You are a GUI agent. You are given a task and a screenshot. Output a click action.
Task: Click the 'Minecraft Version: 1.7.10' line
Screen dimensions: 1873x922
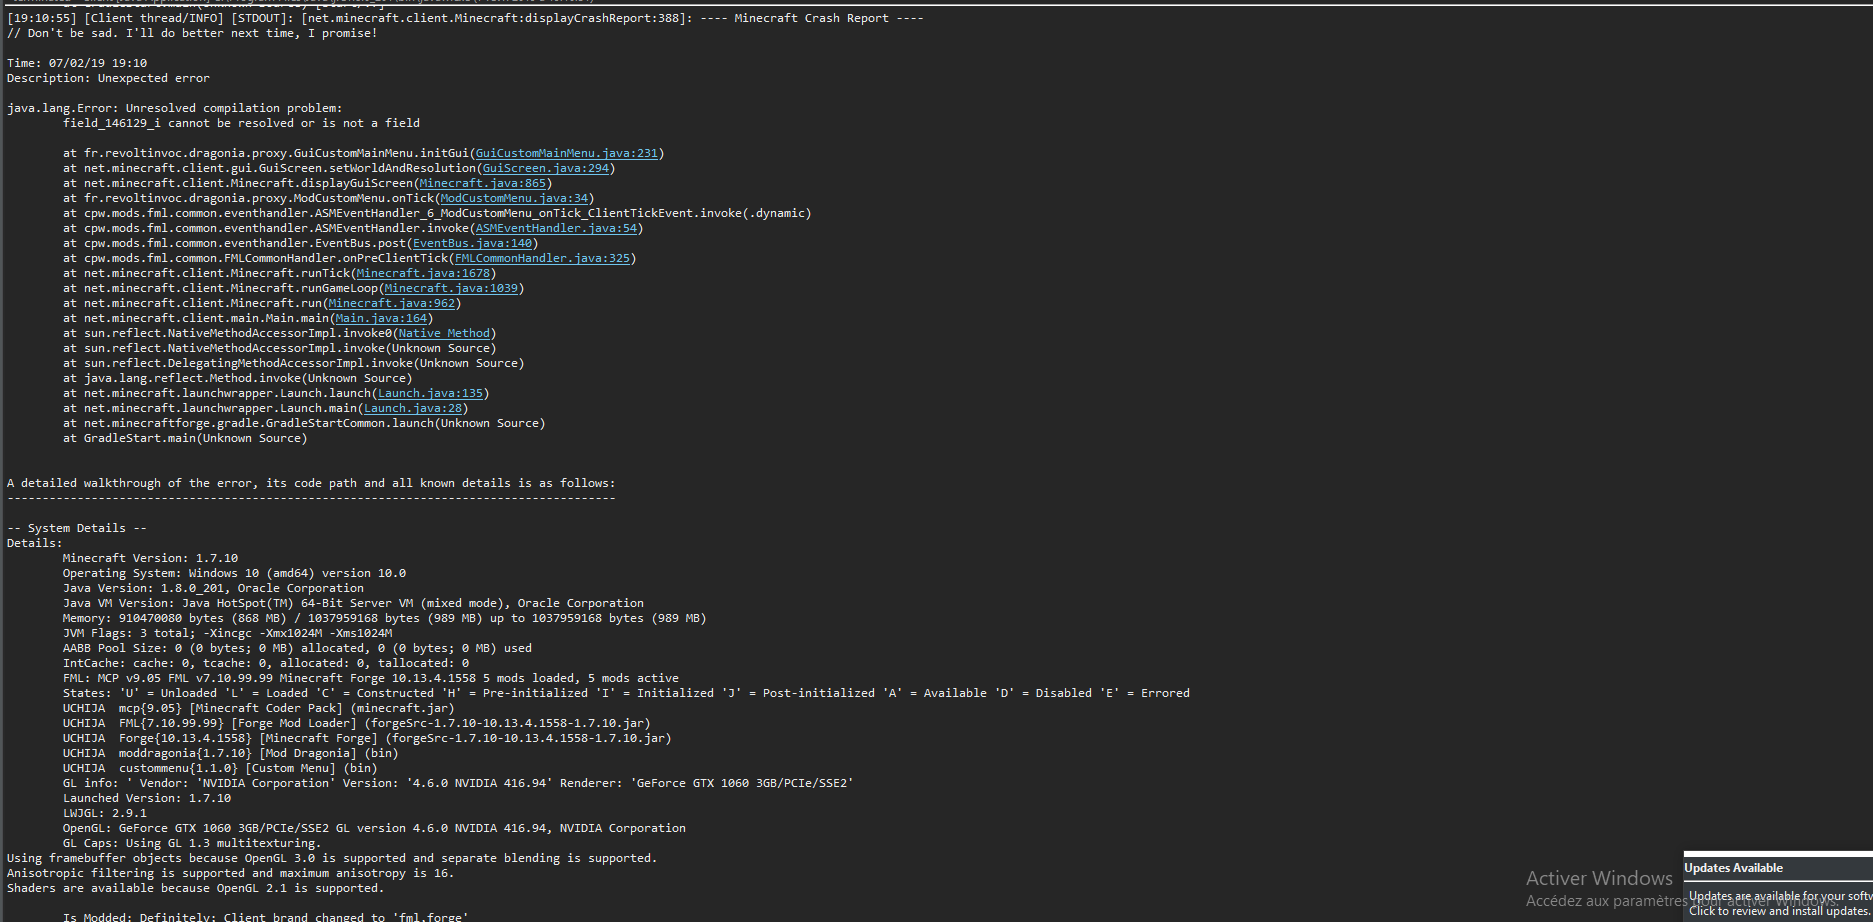[150, 558]
